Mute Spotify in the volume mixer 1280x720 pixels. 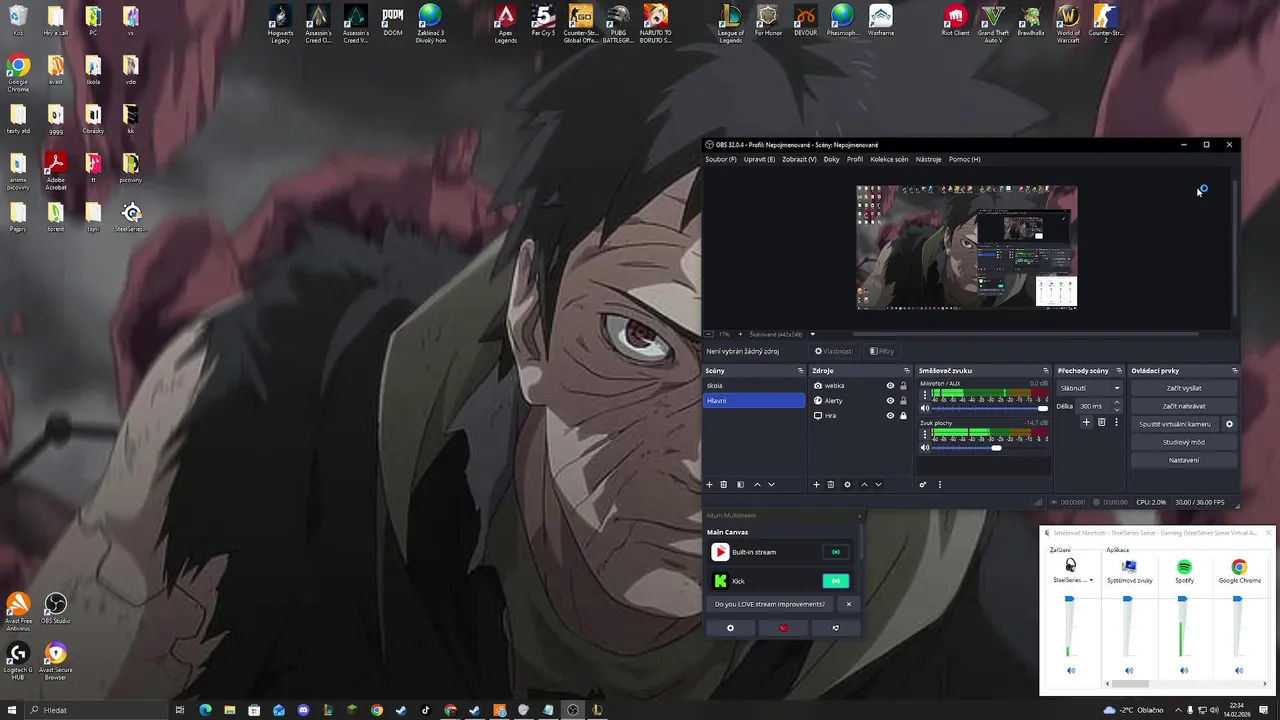1184,671
